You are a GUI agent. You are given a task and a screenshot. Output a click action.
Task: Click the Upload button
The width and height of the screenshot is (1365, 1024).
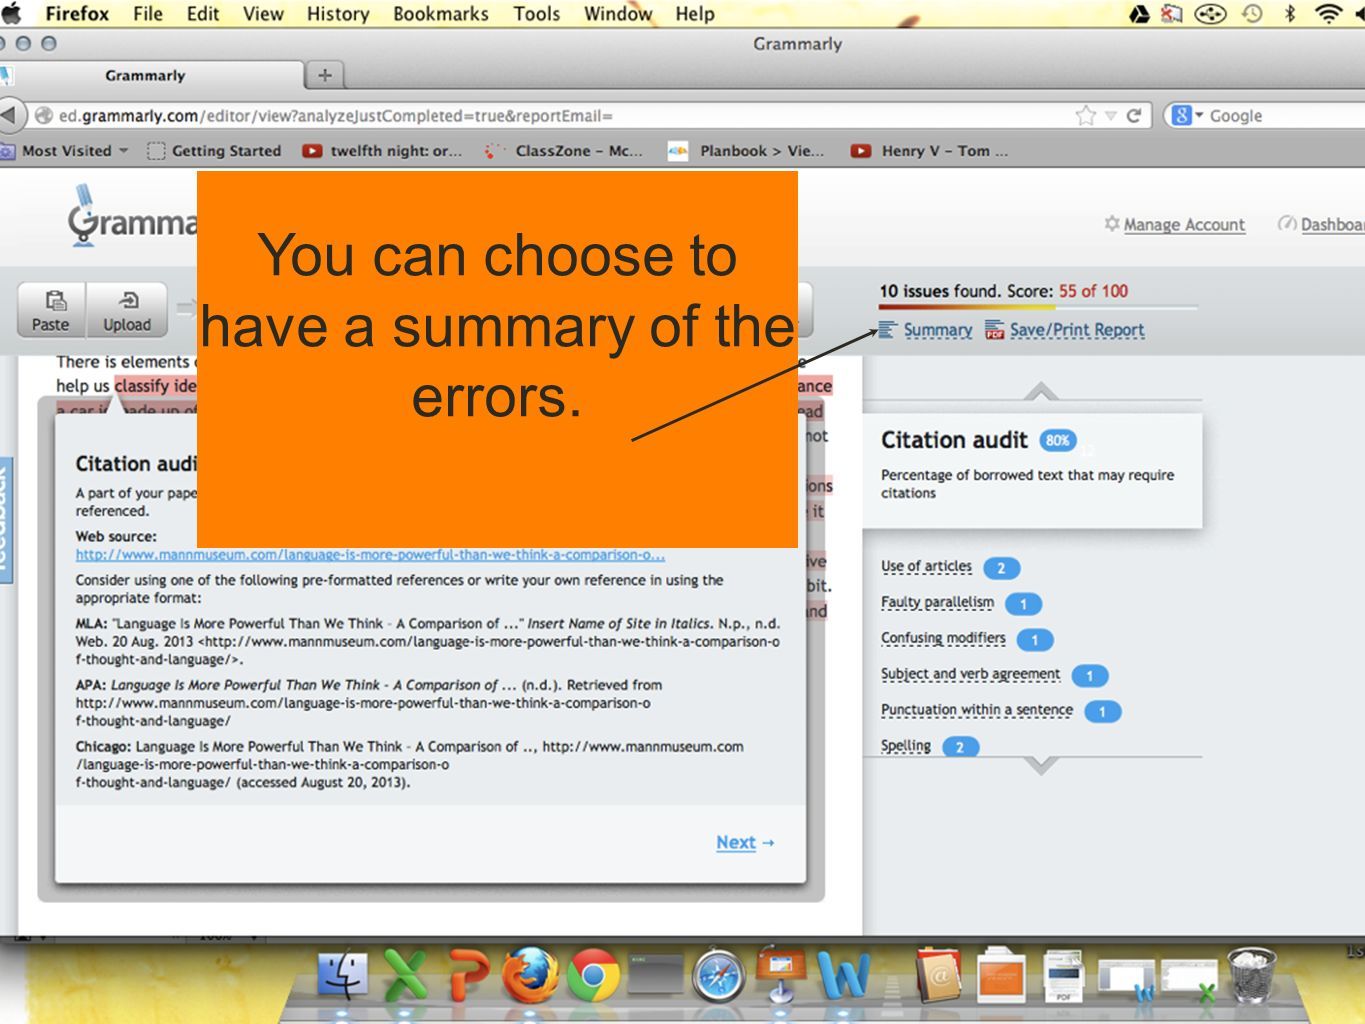[x=127, y=310]
